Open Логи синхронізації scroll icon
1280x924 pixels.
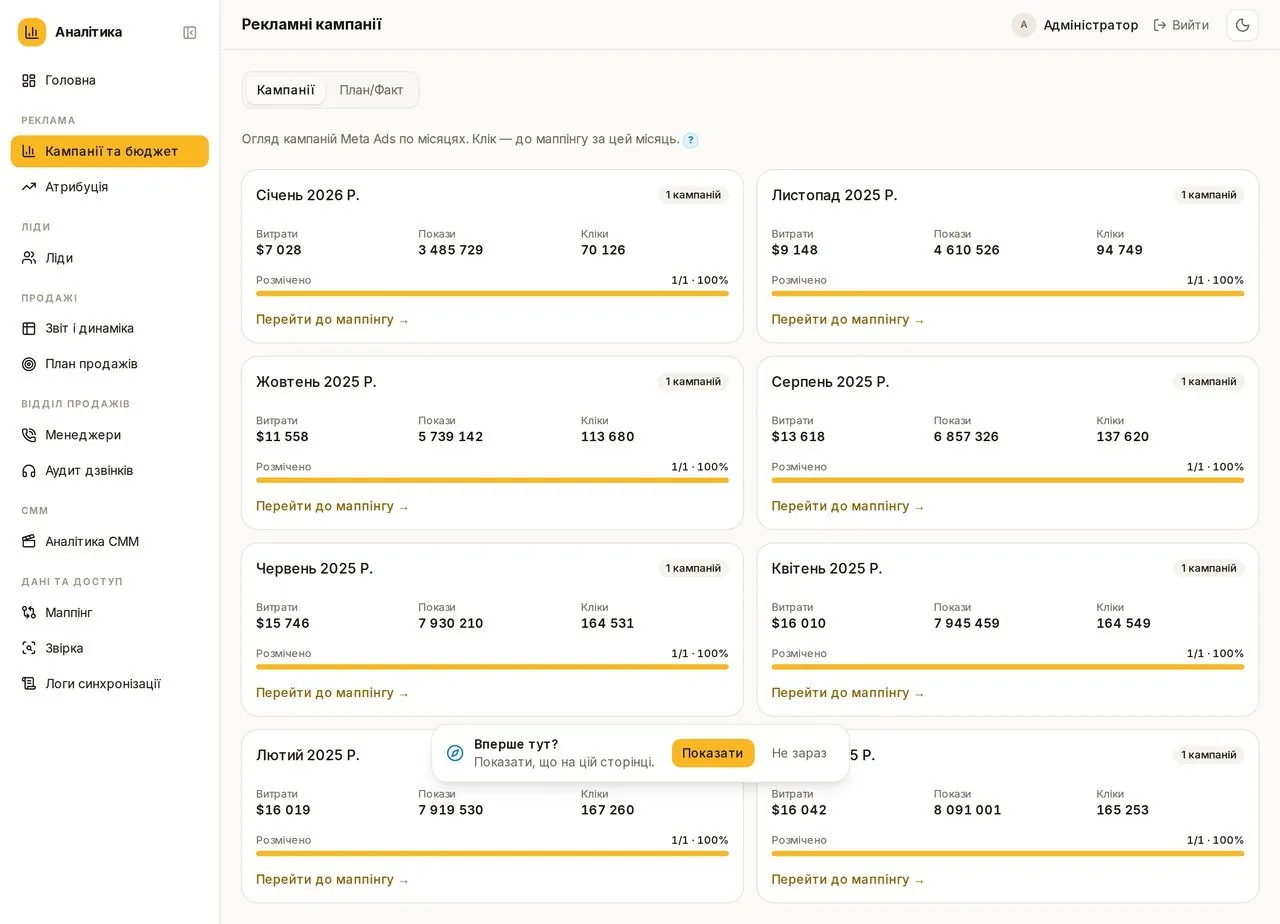(x=29, y=684)
